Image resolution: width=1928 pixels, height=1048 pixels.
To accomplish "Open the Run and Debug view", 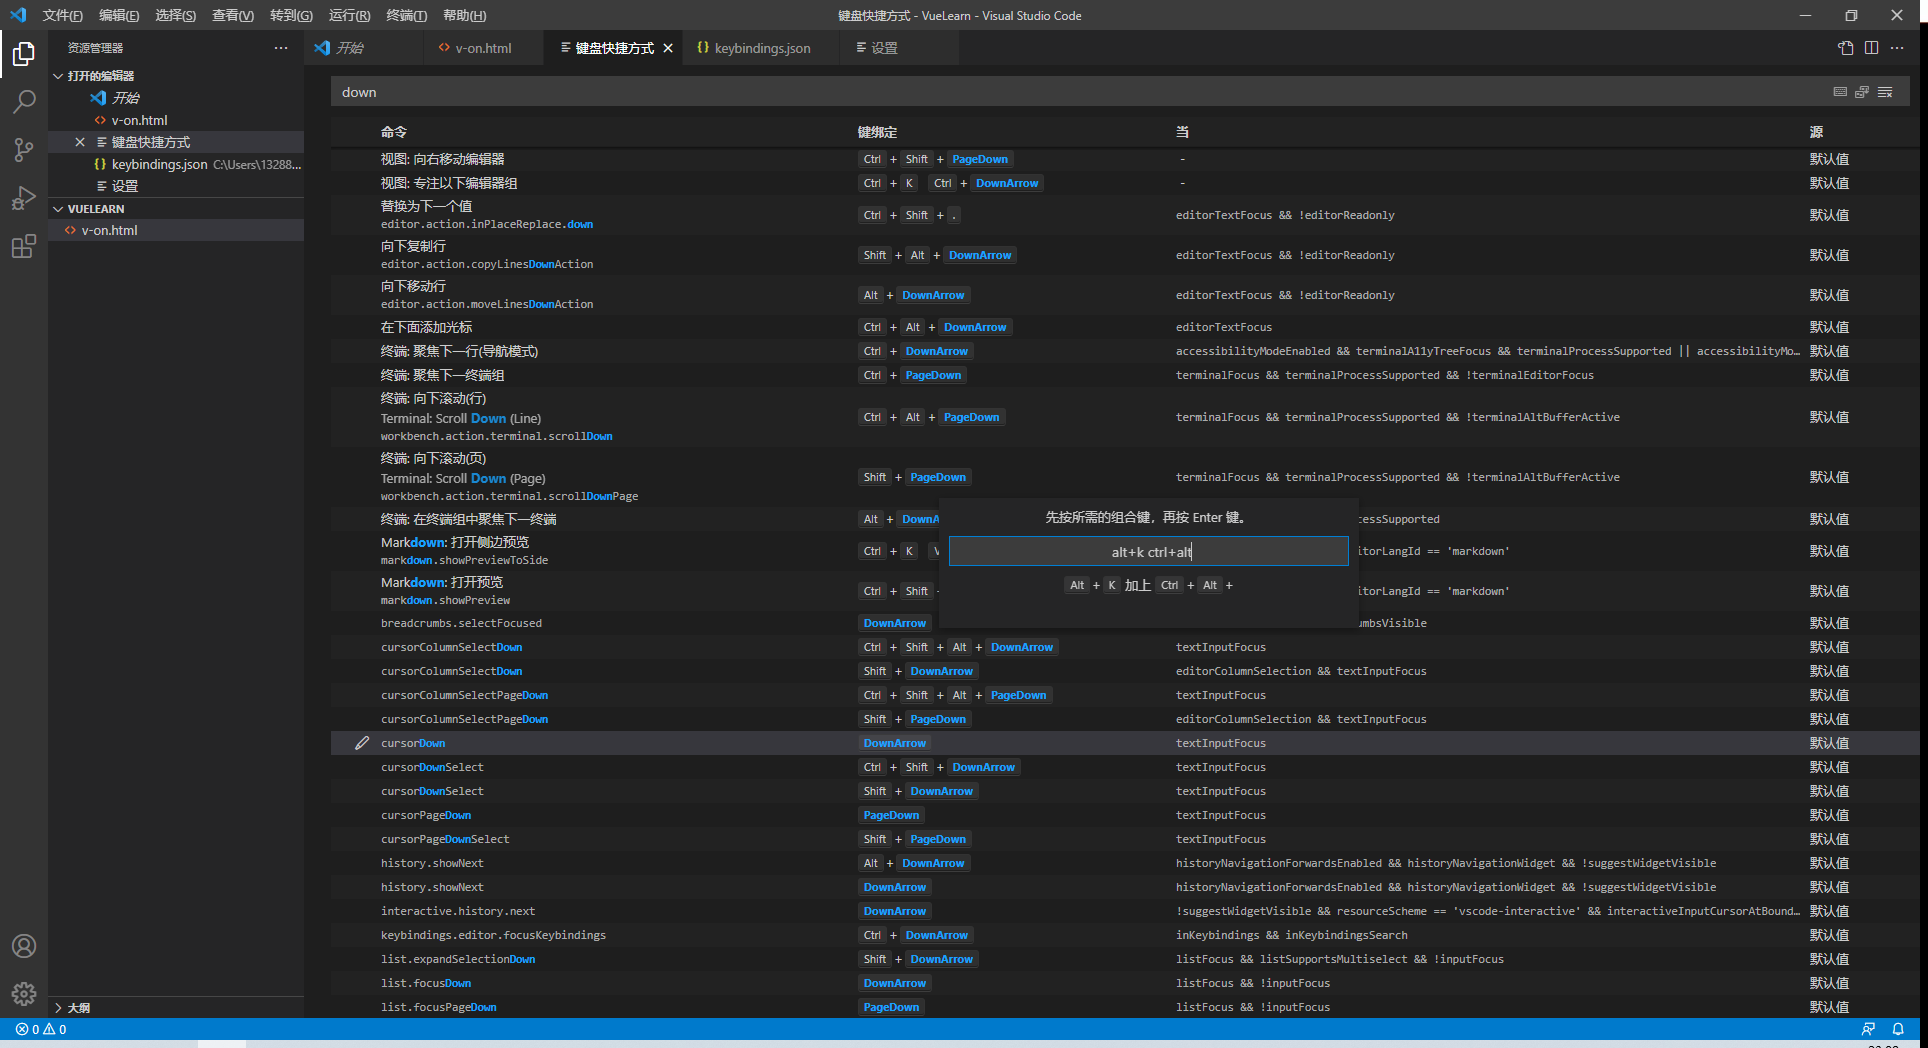I will click(24, 198).
